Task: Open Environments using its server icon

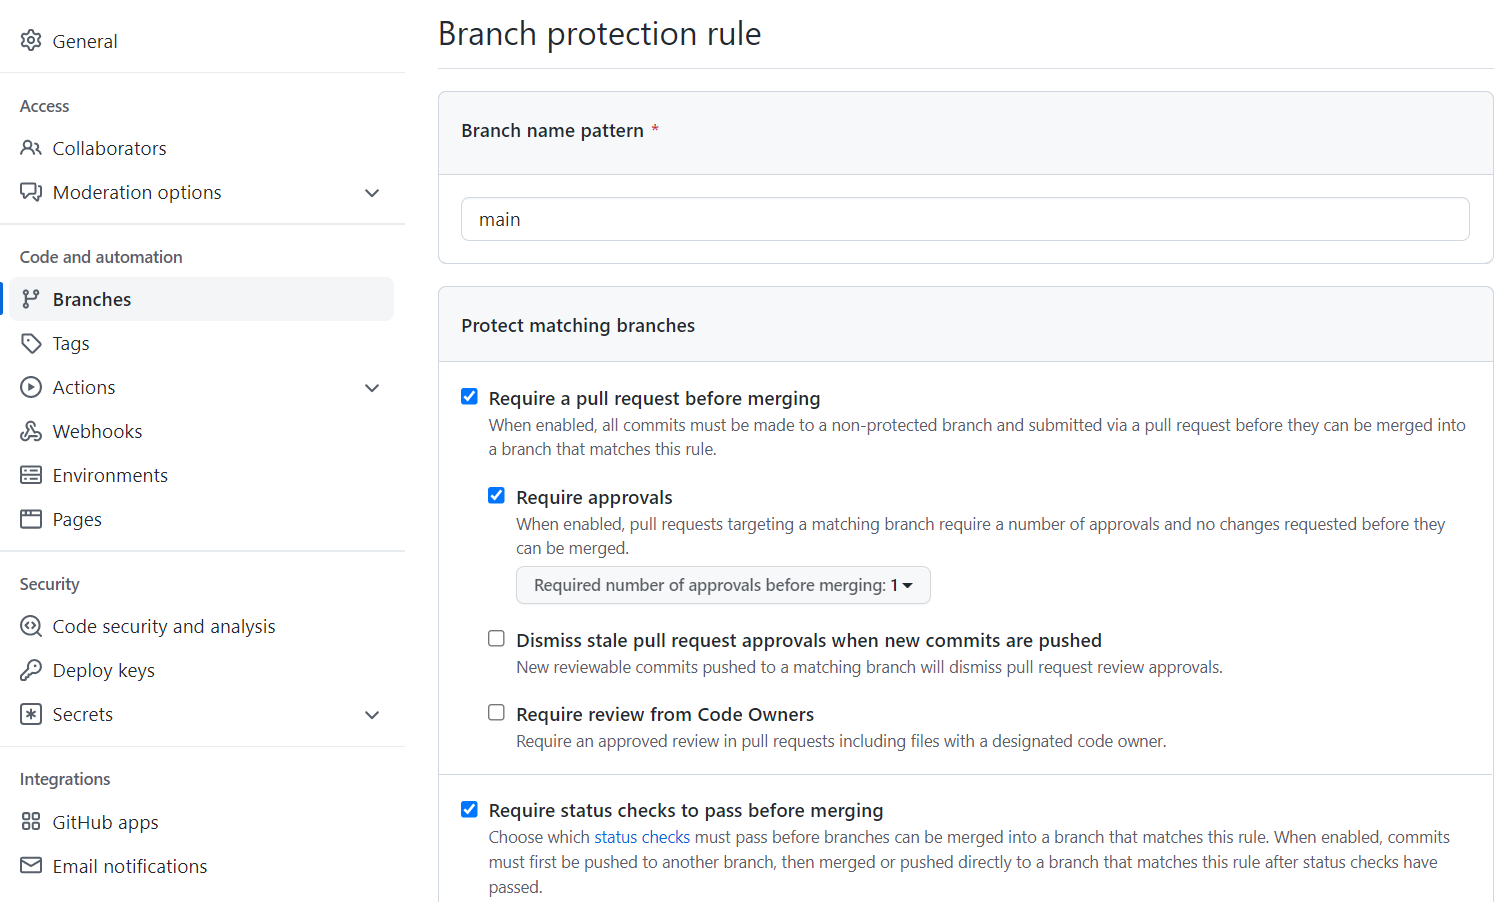Action: 31,475
